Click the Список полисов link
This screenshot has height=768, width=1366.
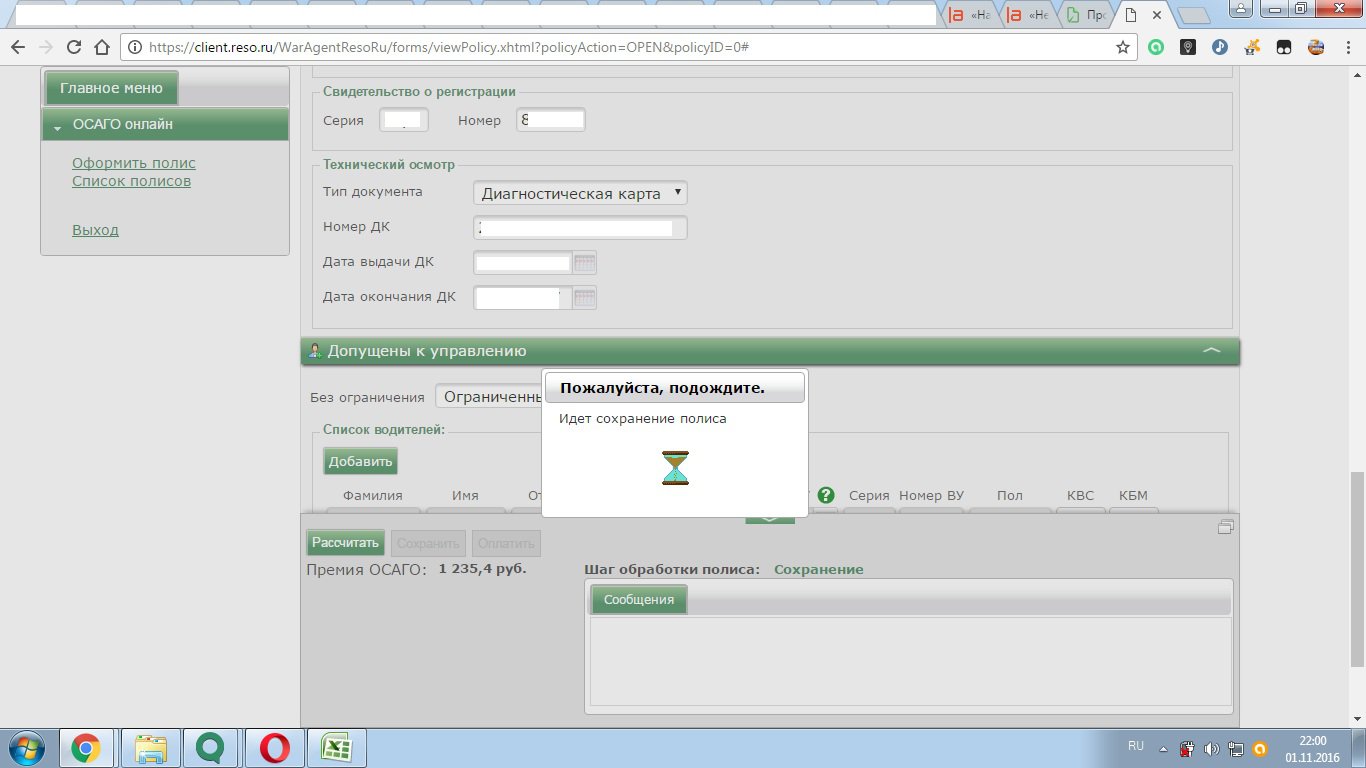131,181
